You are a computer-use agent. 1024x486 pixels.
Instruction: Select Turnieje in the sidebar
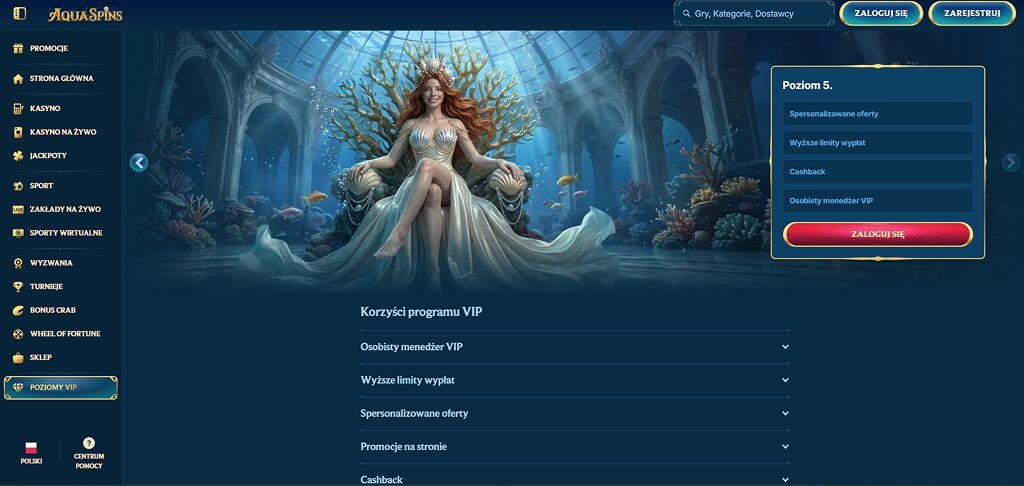point(46,287)
